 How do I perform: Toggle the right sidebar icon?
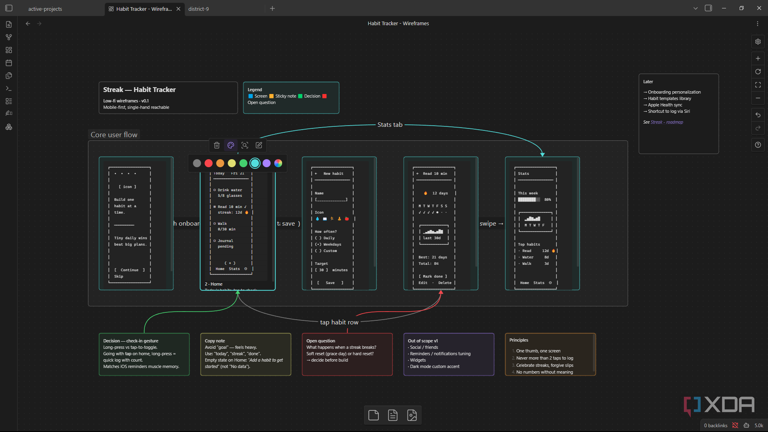point(708,8)
